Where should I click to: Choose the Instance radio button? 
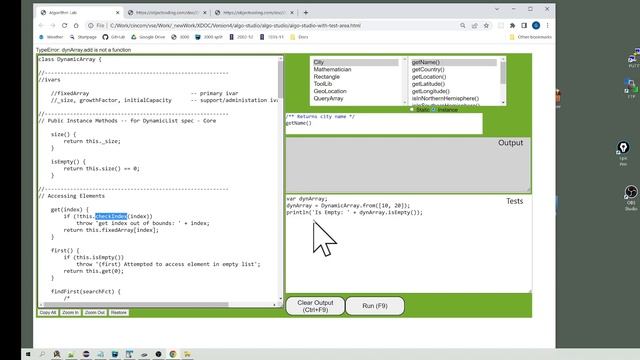pyautogui.click(x=434, y=109)
